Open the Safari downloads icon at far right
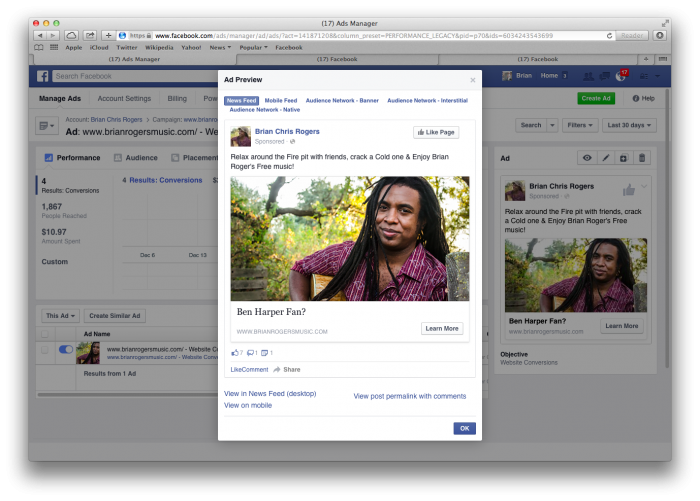 pos(660,35)
